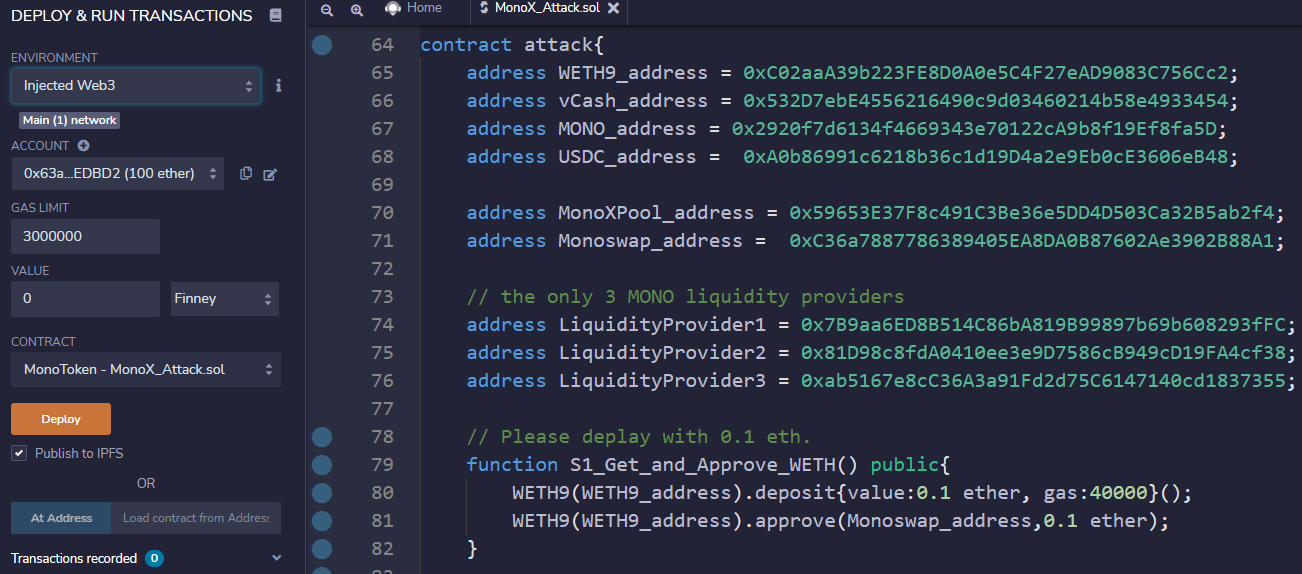Click the LiquidityProvider1 address line

point(881,325)
